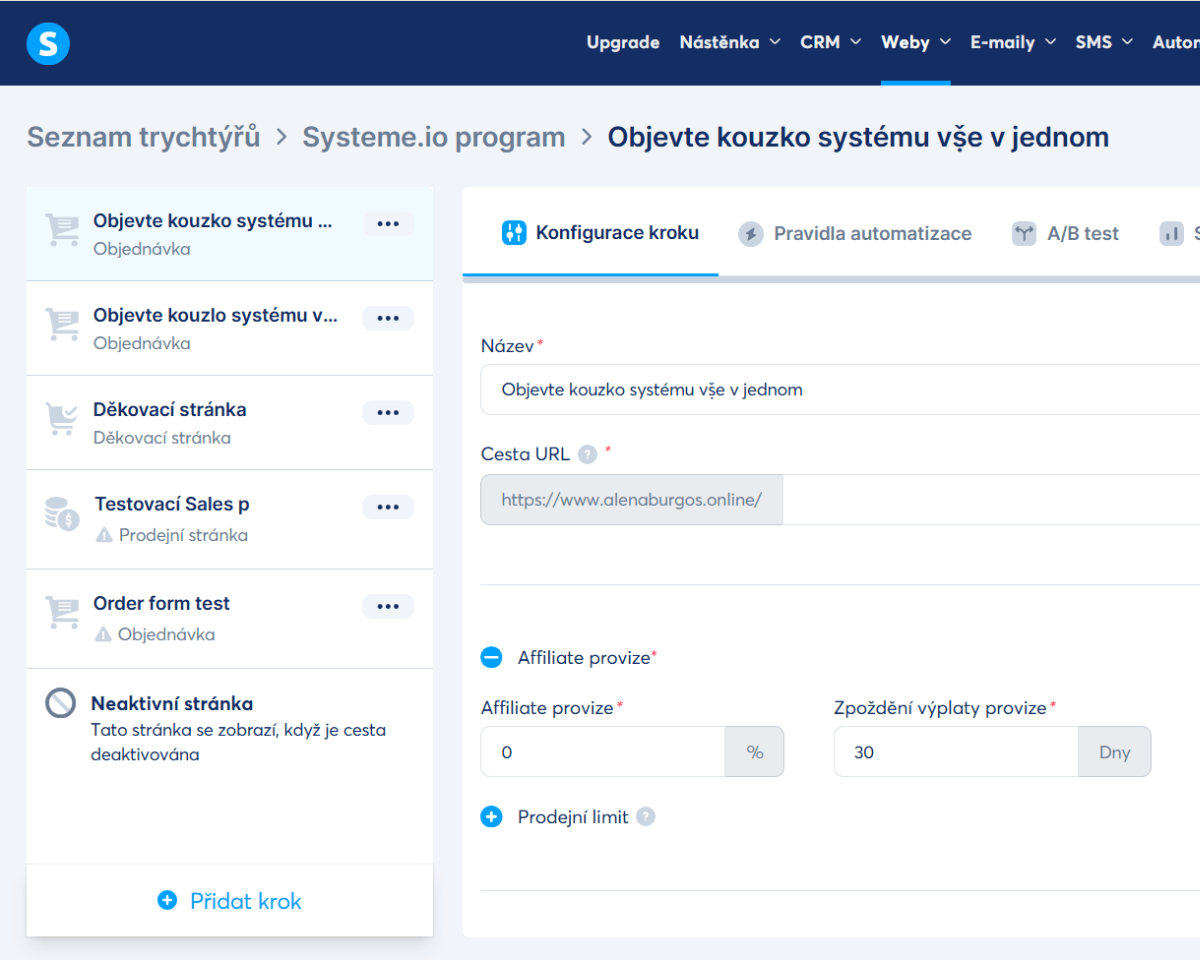Screen dimensions: 1200x960
Task: Click Přidat krok button
Action: (x=230, y=901)
